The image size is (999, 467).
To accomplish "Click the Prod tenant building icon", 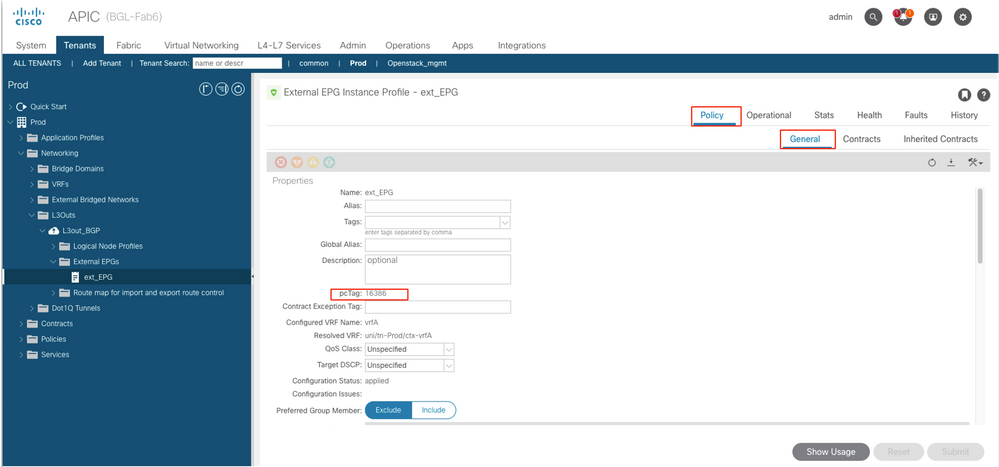I will tap(22, 122).
